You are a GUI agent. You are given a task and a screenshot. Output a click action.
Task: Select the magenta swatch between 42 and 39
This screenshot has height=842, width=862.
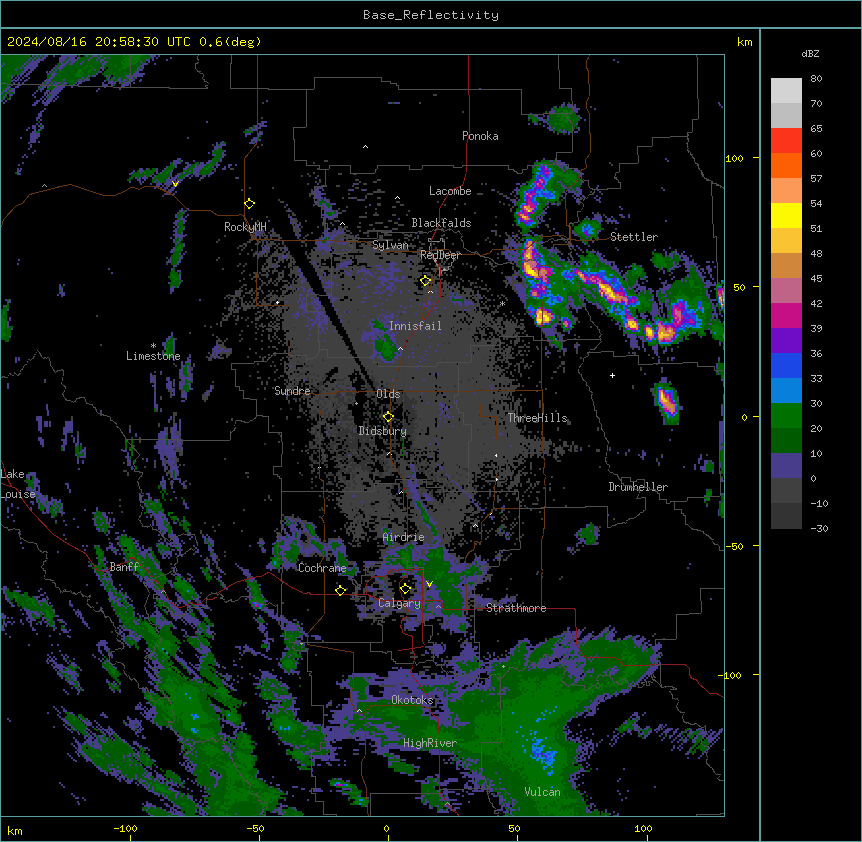click(786, 315)
